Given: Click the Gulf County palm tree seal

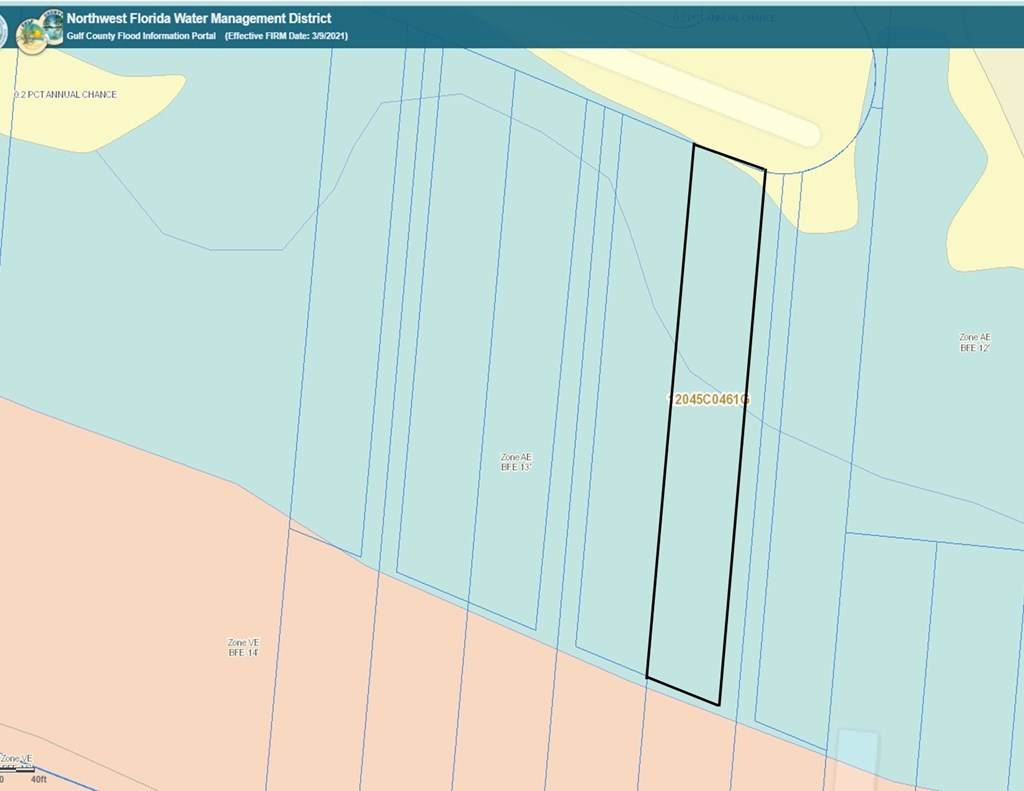Looking at the screenshot, I should [30, 36].
